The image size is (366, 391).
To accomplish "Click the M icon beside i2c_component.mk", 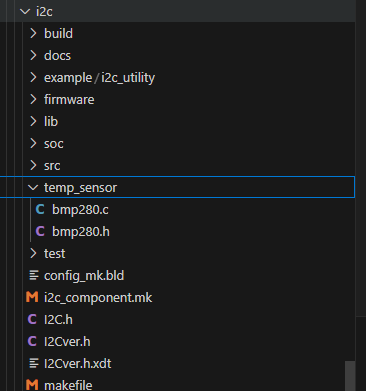I will 32,297.
